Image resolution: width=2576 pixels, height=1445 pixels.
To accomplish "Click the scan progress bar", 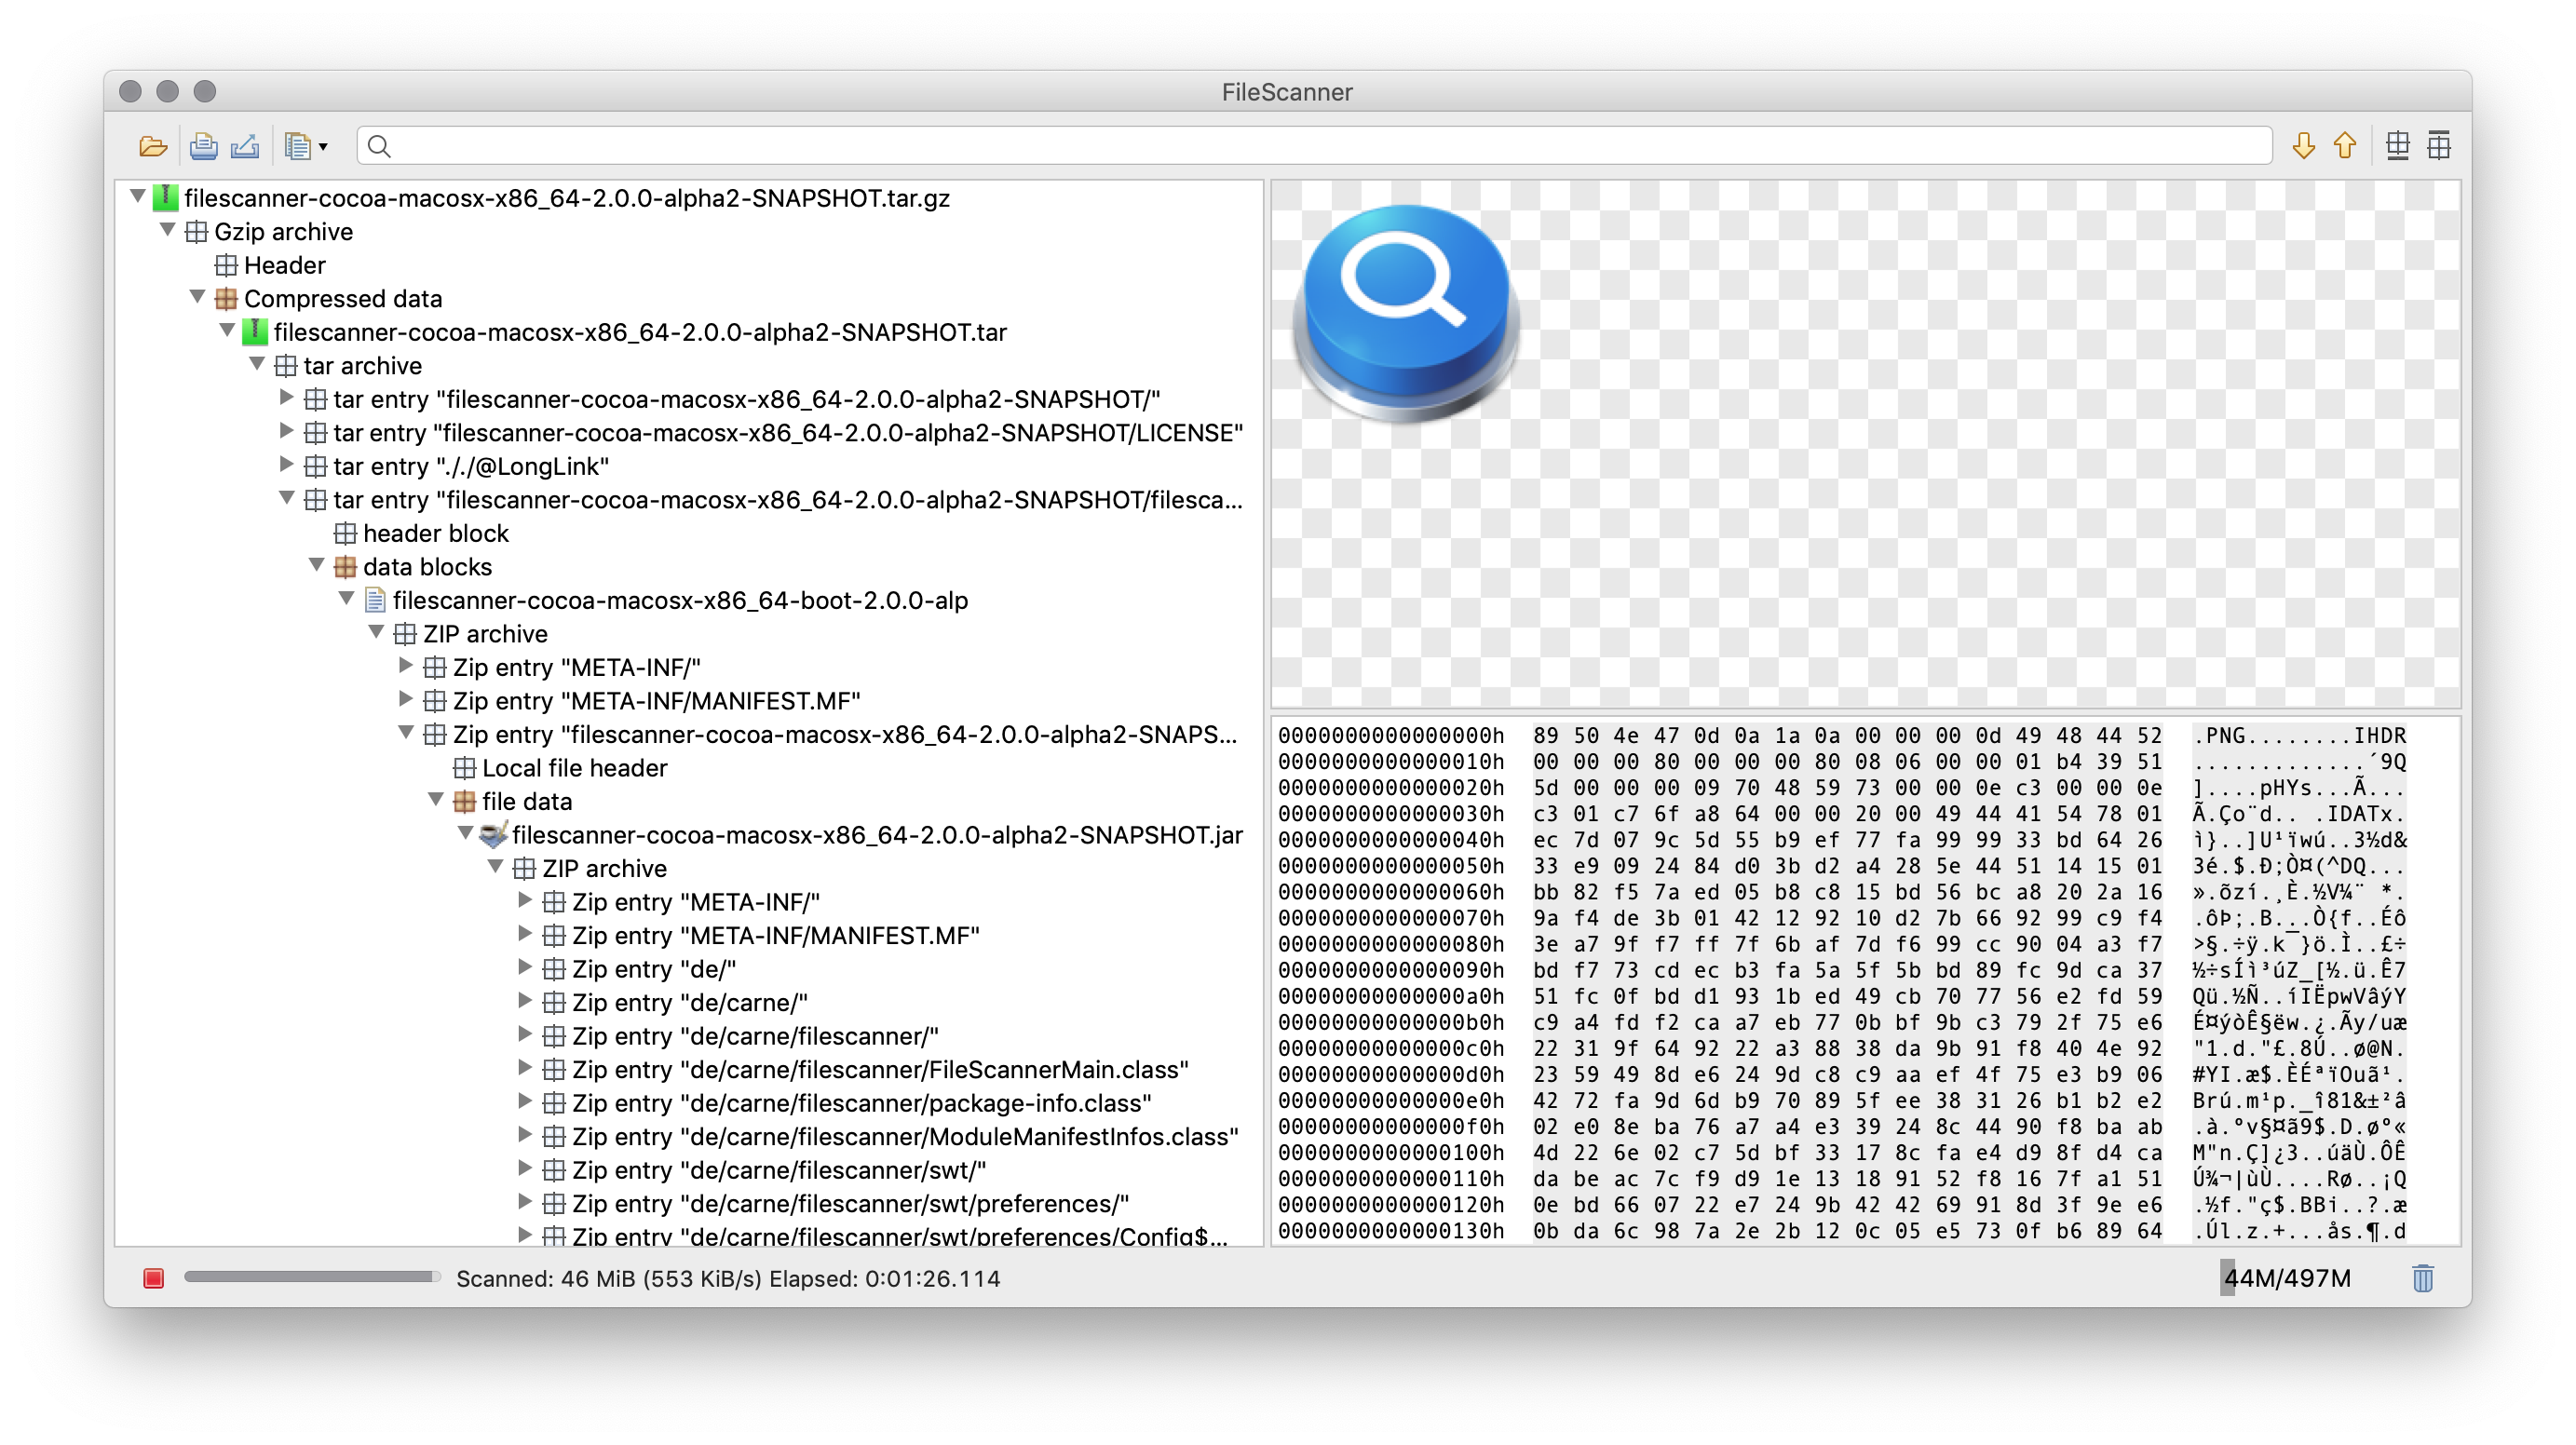I will [x=312, y=1277].
